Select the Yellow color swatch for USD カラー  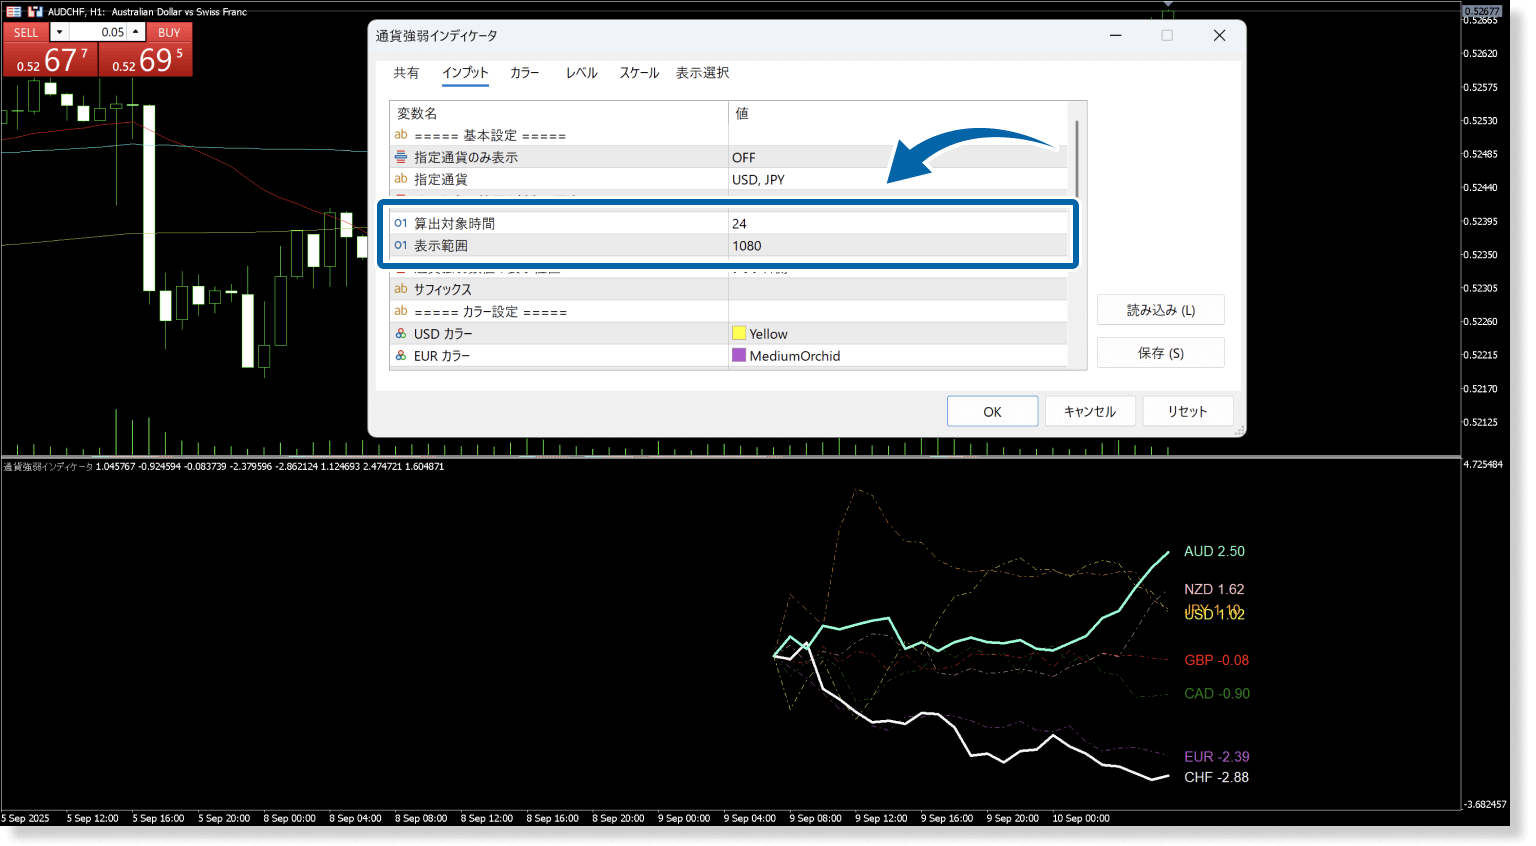[739, 333]
